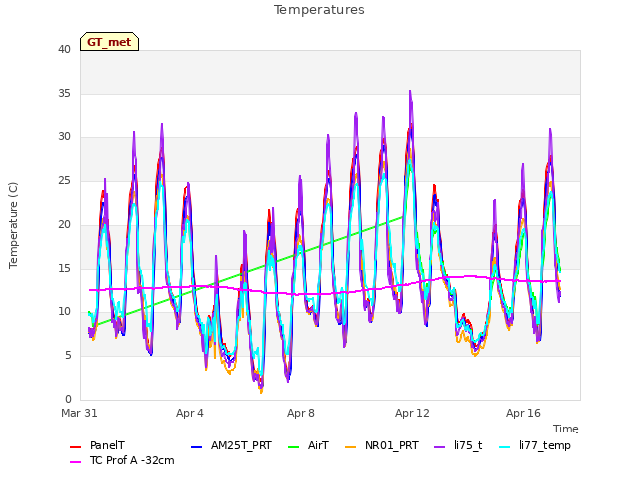Click the NR01_PRT legend entry
The height and width of the screenshot is (480, 640).
pos(382,445)
